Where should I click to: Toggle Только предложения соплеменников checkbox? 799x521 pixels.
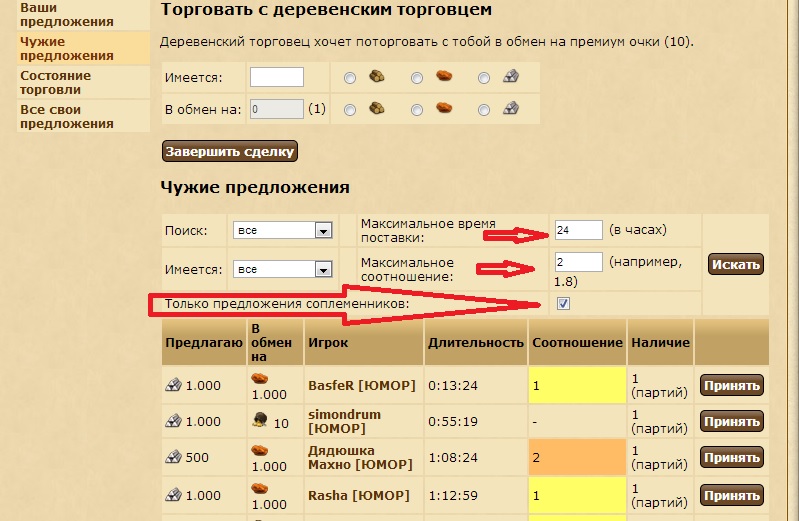tap(563, 304)
